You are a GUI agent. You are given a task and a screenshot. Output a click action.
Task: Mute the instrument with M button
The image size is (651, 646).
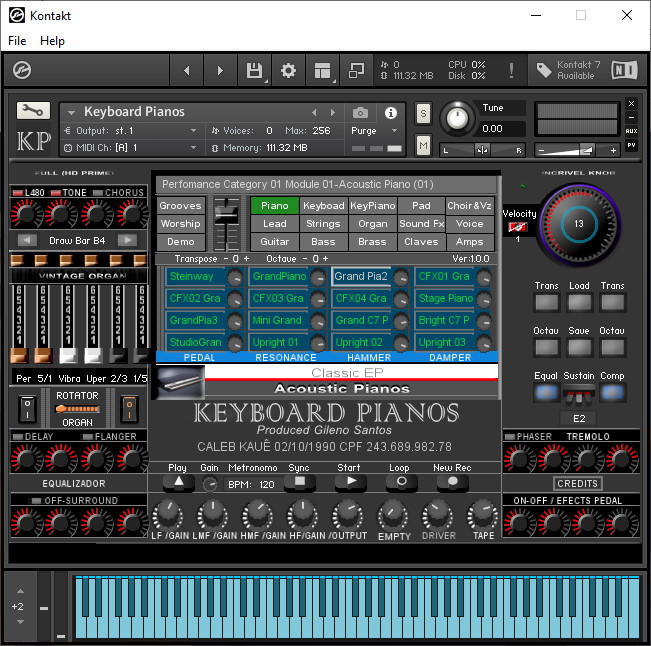click(423, 145)
